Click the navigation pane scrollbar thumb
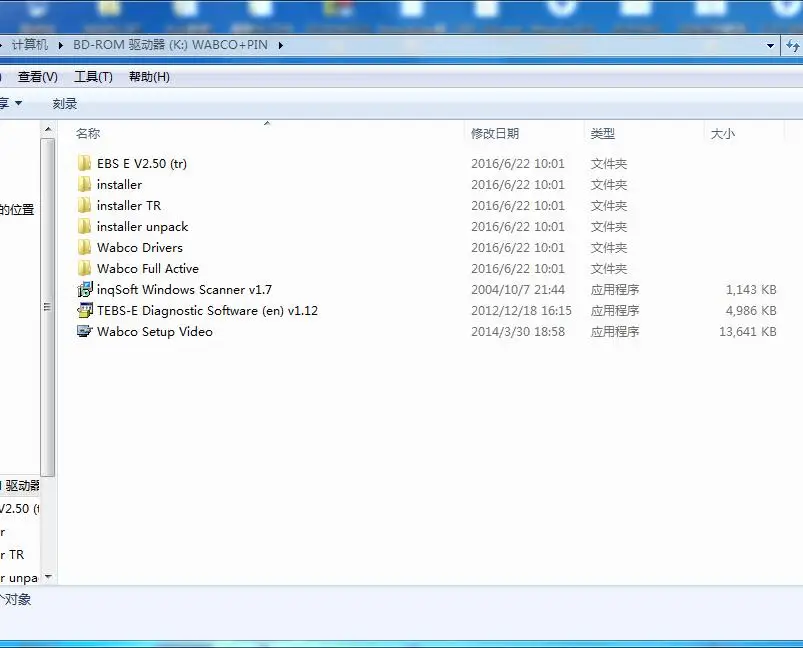The width and height of the screenshot is (803, 648). click(x=48, y=307)
